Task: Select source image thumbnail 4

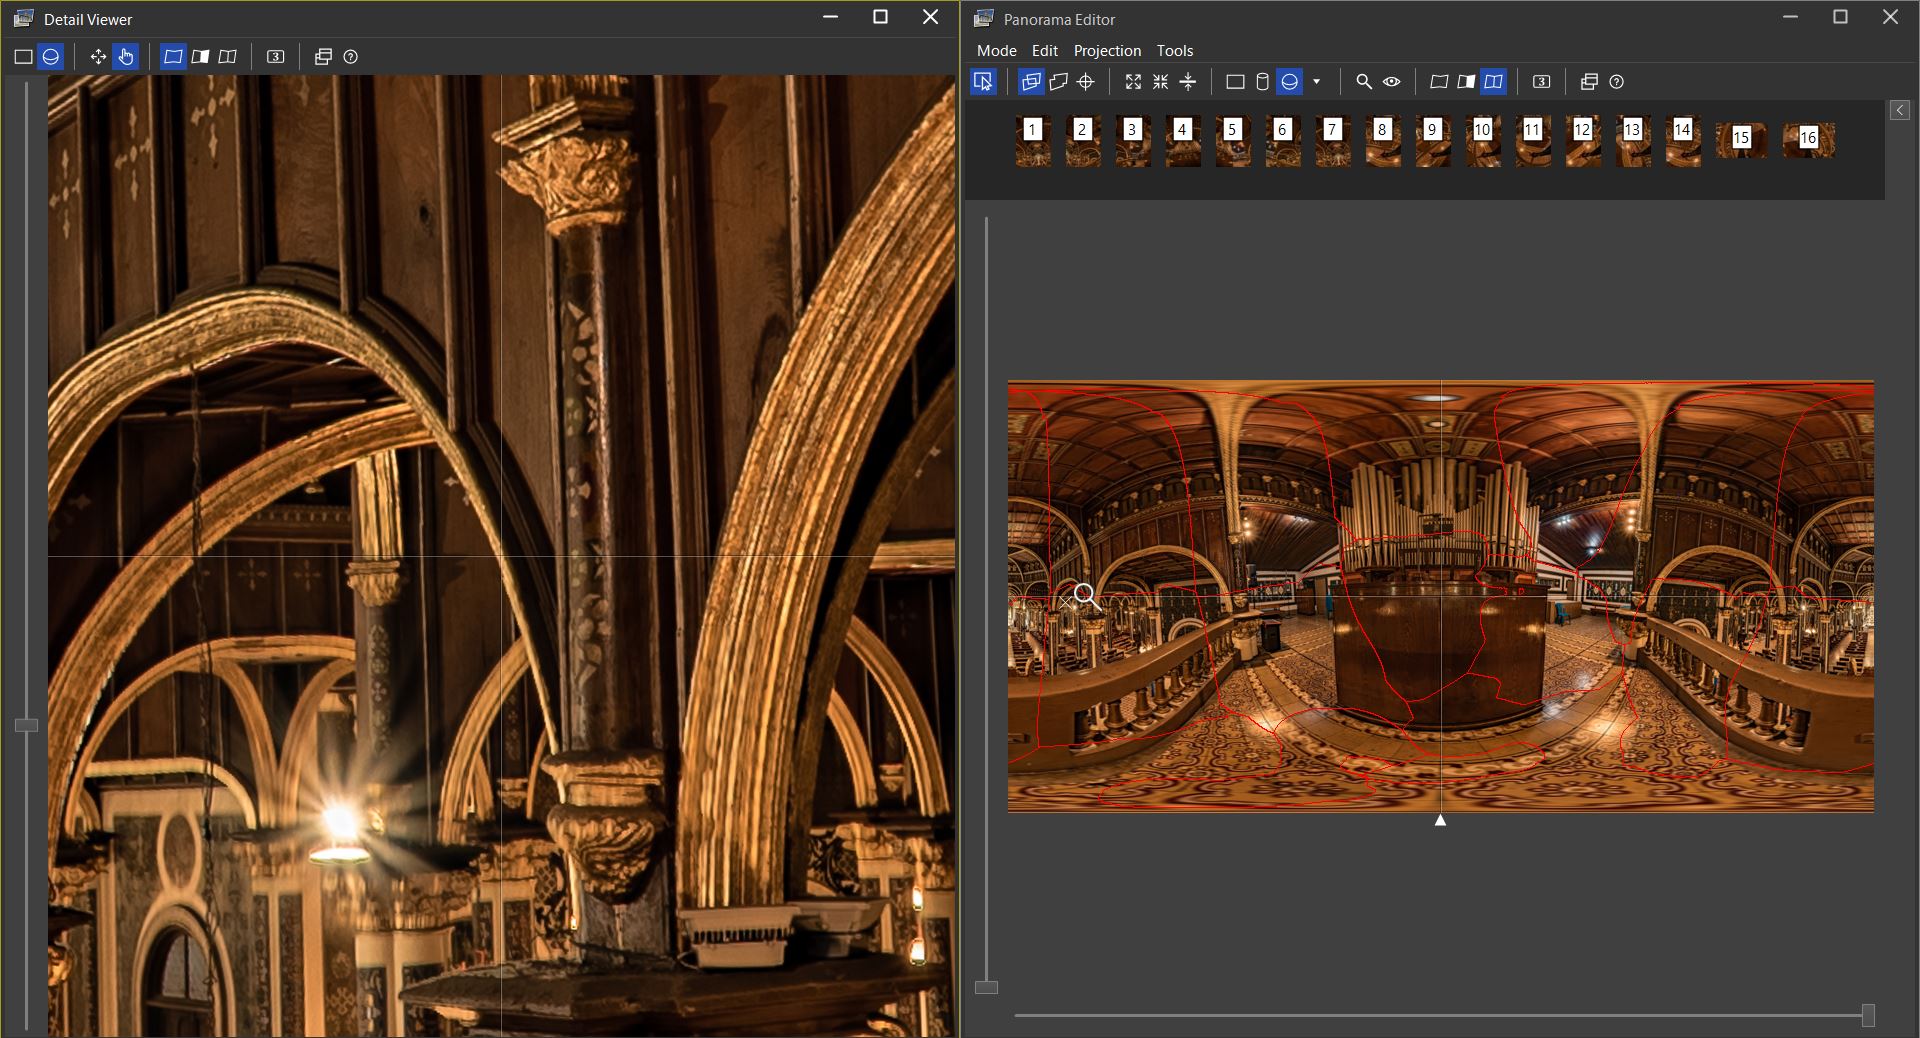Action: click(1183, 140)
